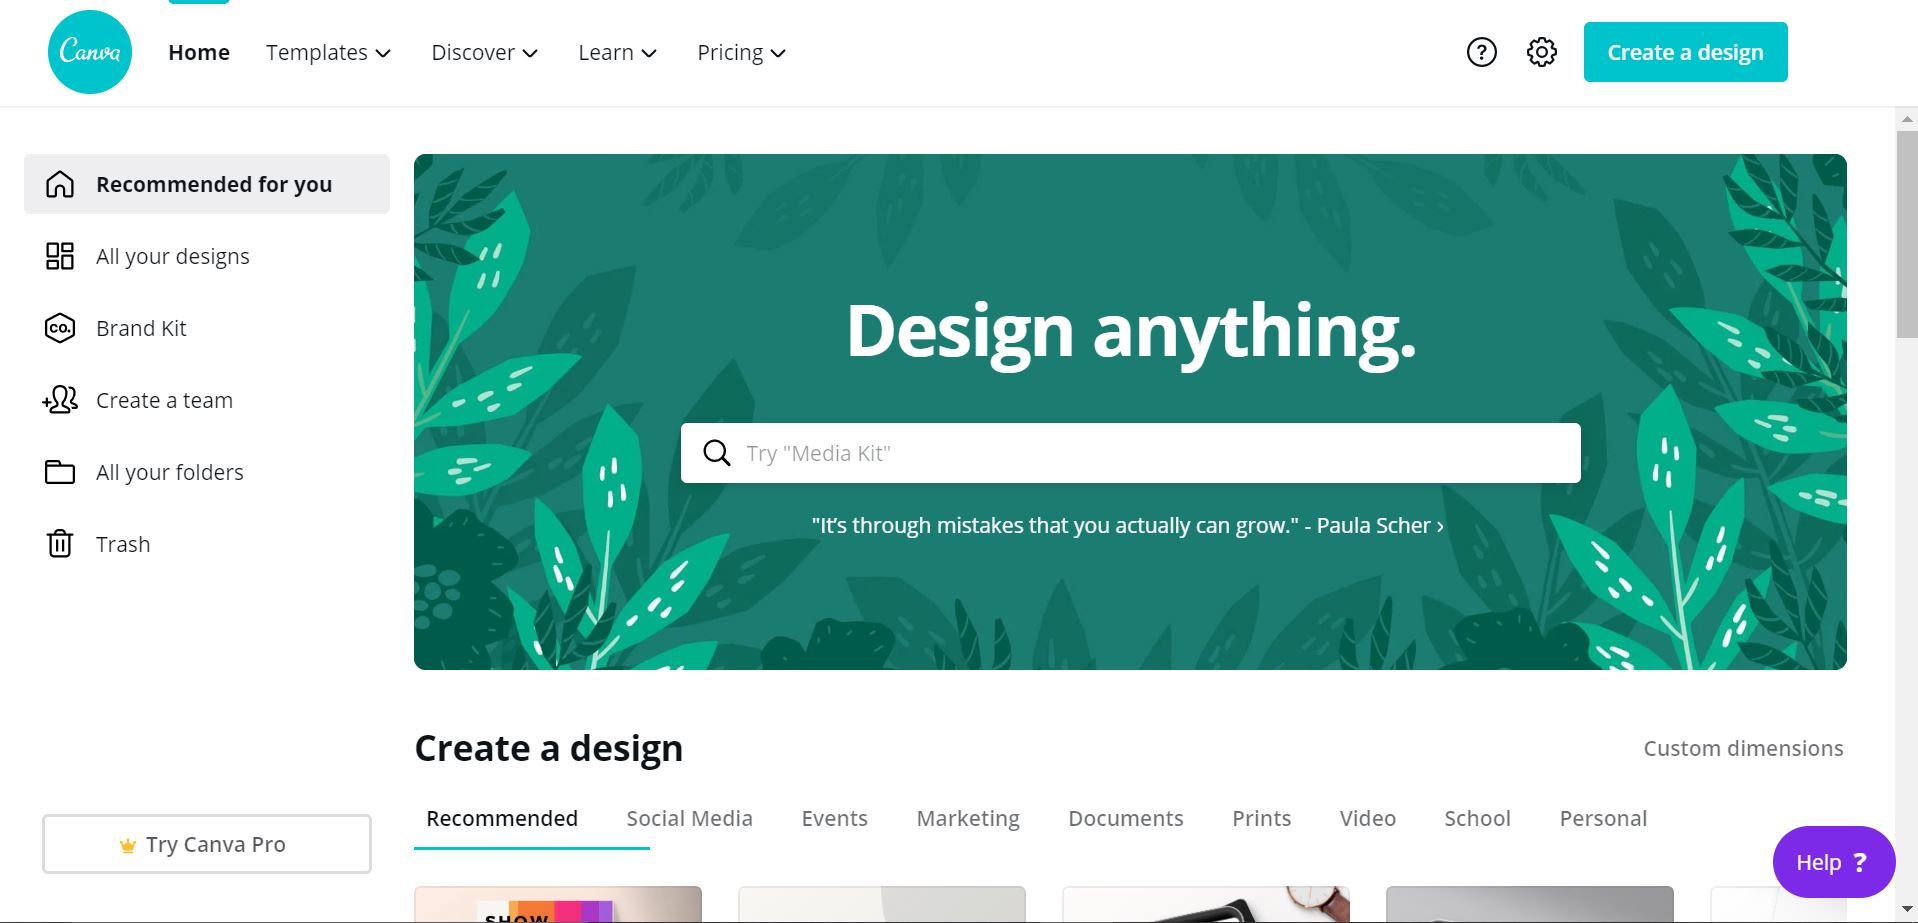Select the All your designs grid icon
1918x923 pixels.
coord(60,256)
